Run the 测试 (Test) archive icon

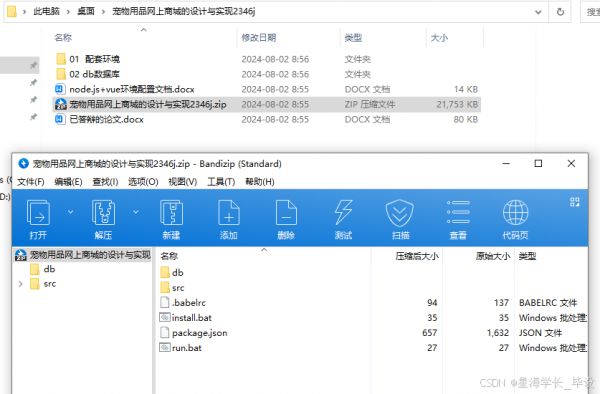coord(343,213)
